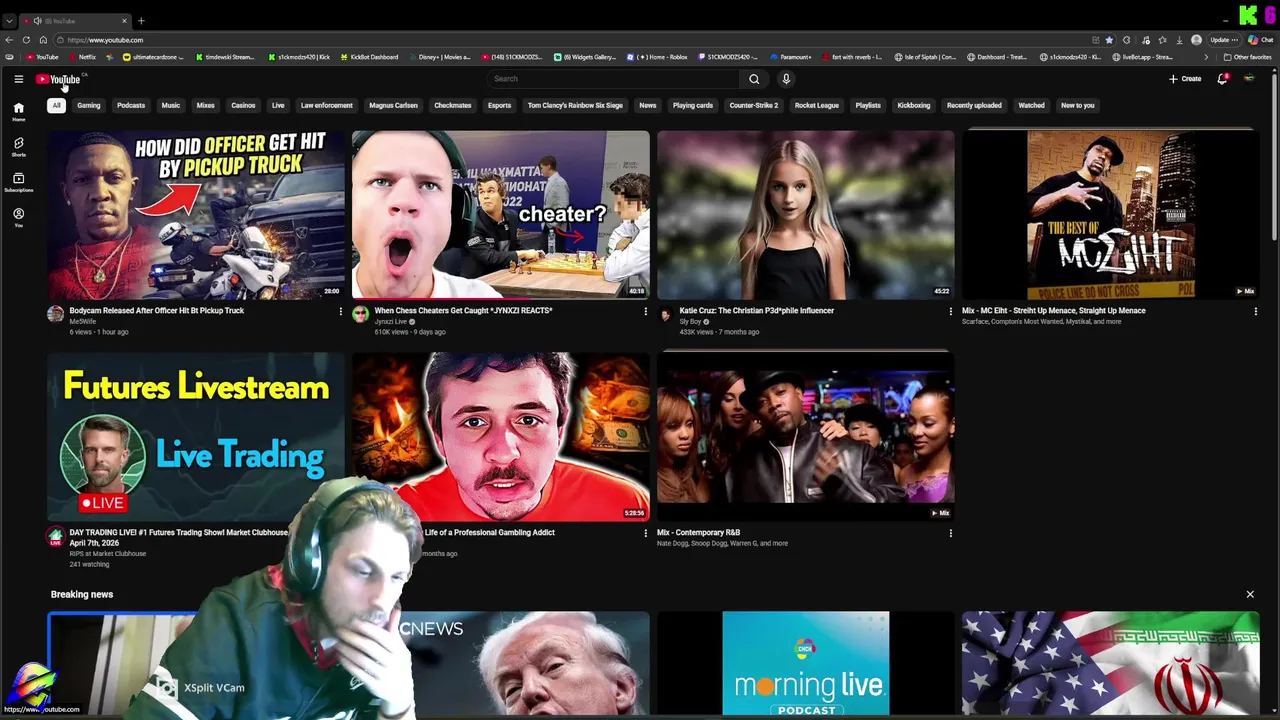Start voice search with microphone icon

click(x=786, y=79)
